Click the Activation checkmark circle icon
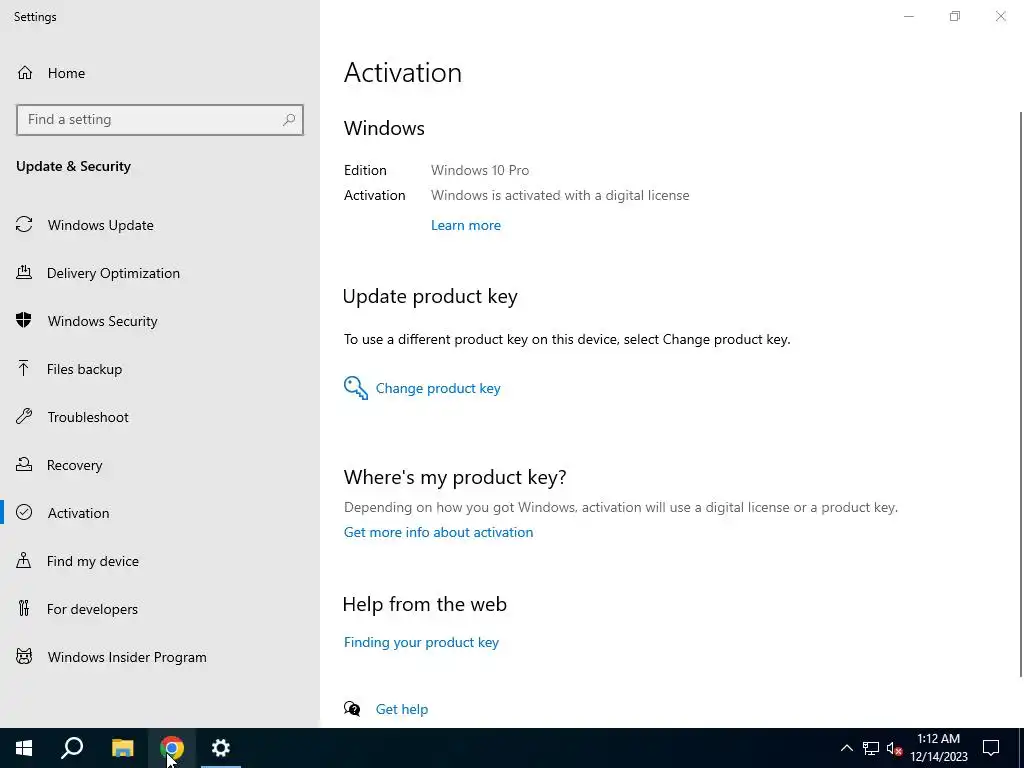The height and width of the screenshot is (768, 1024). click(x=24, y=512)
